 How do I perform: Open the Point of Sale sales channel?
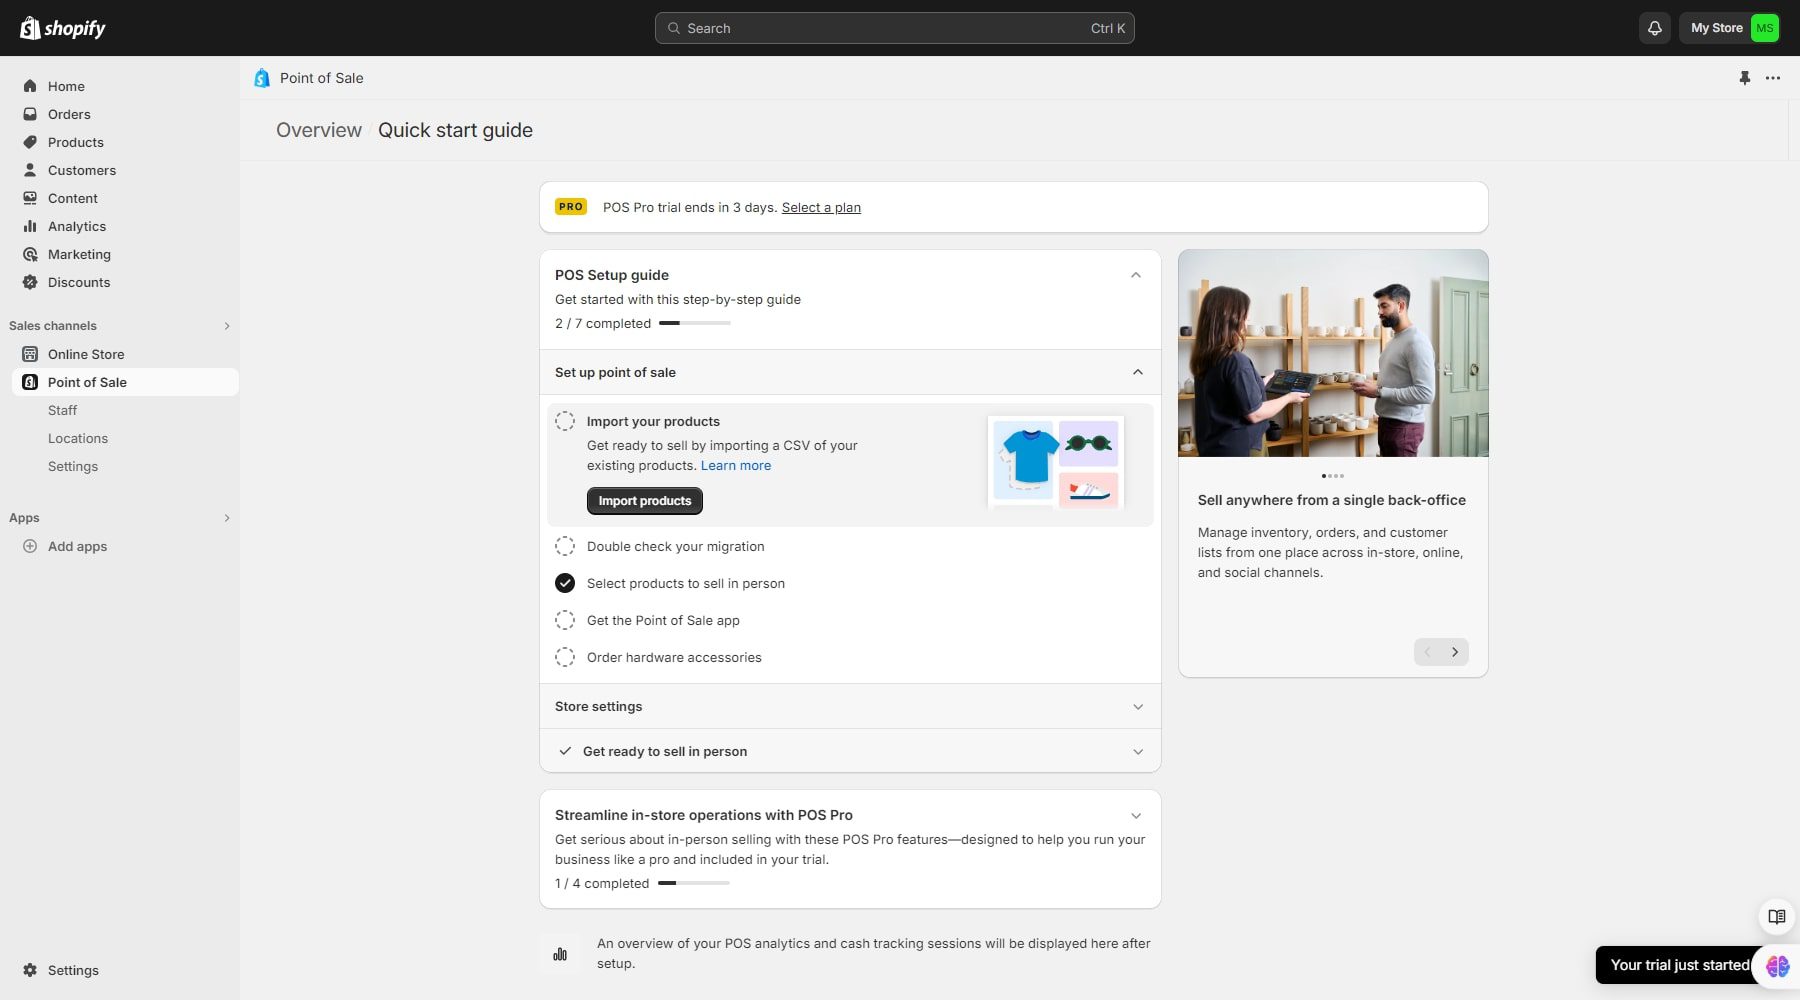tap(88, 382)
